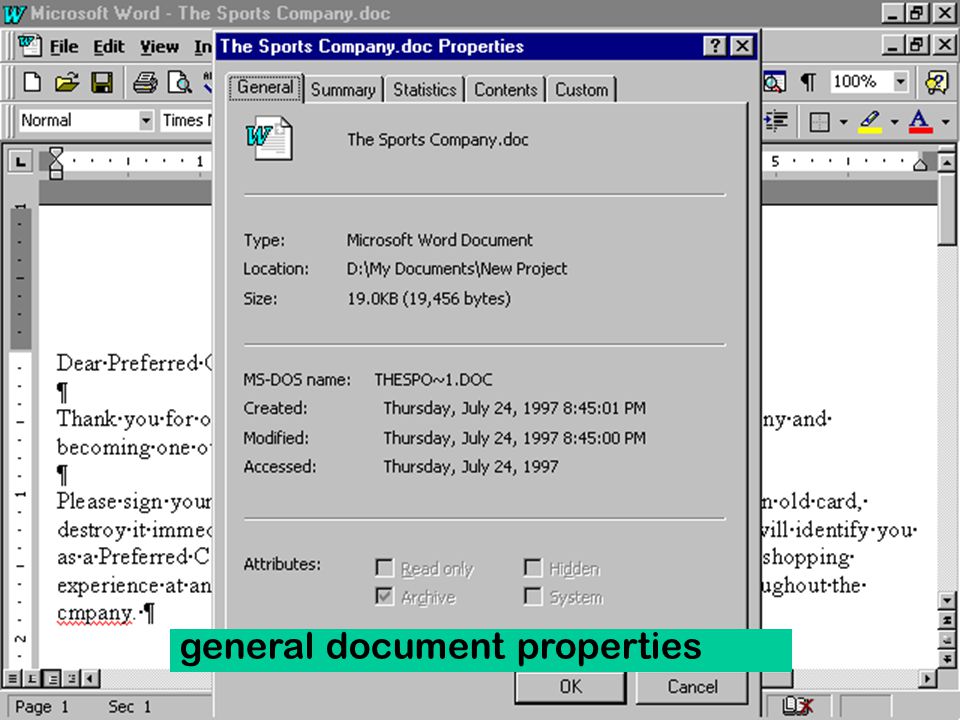Open the highlight color dropdown arrow
The width and height of the screenshot is (960, 720).
click(894, 122)
